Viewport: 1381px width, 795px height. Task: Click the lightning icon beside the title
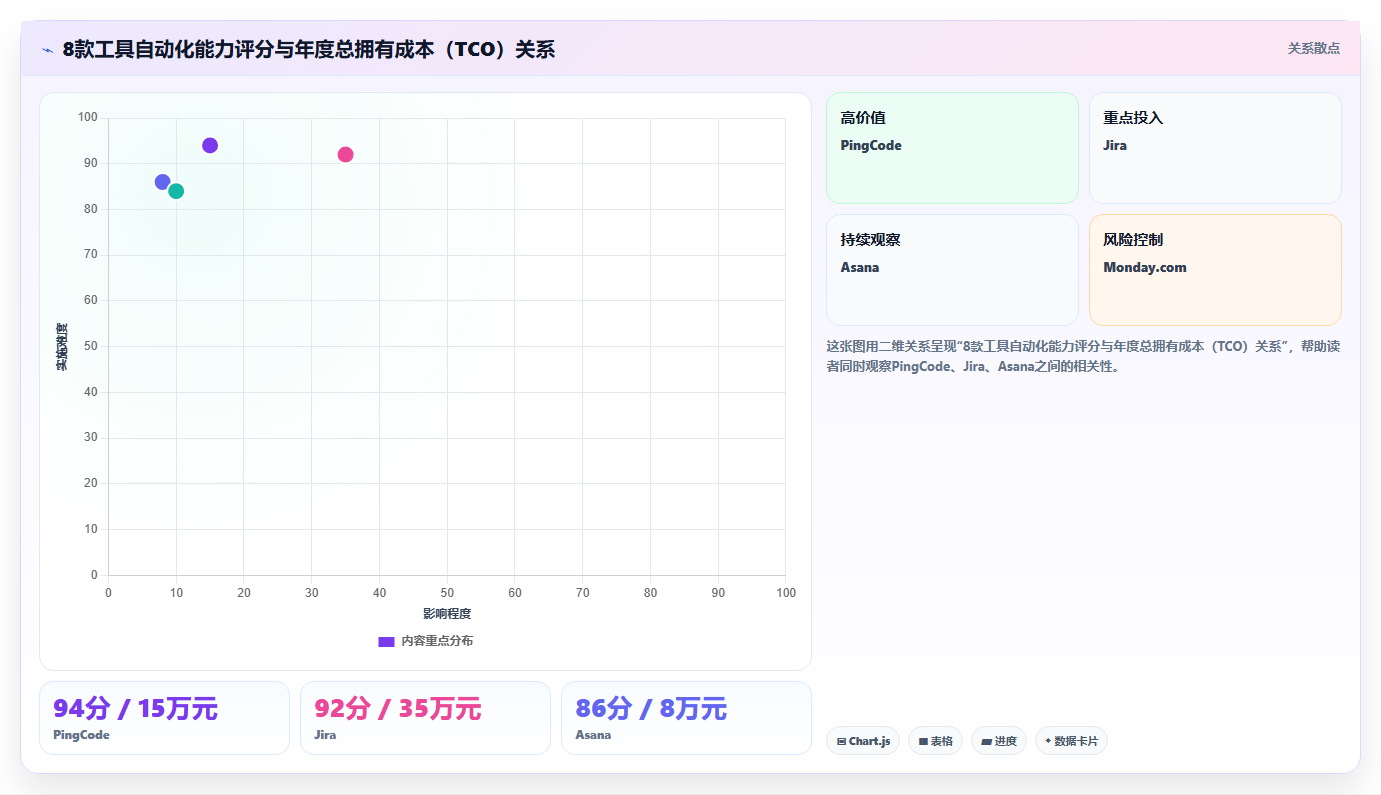tap(47, 50)
